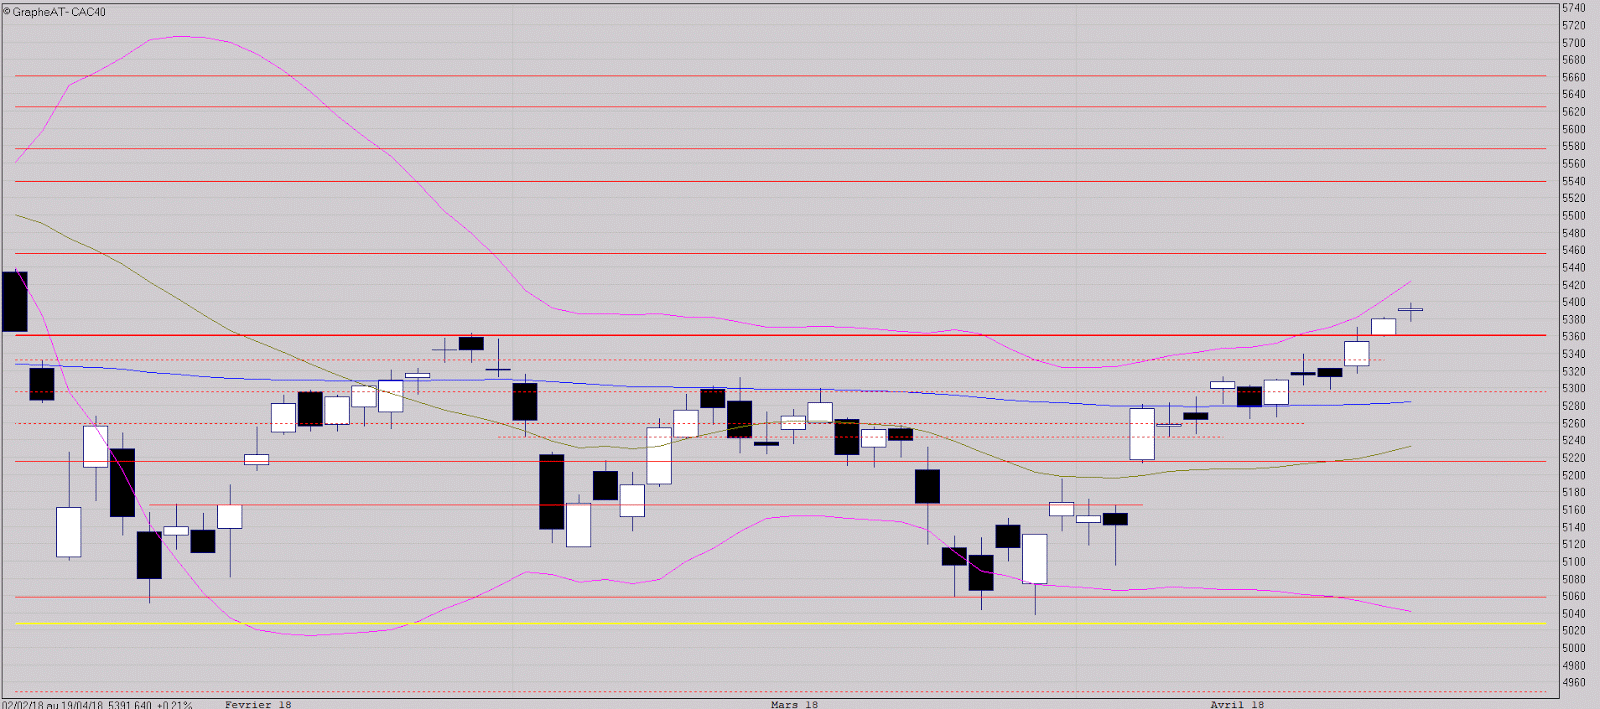Select the 5420 price axis label
Screen dimensions: 1600x709
(1573, 285)
